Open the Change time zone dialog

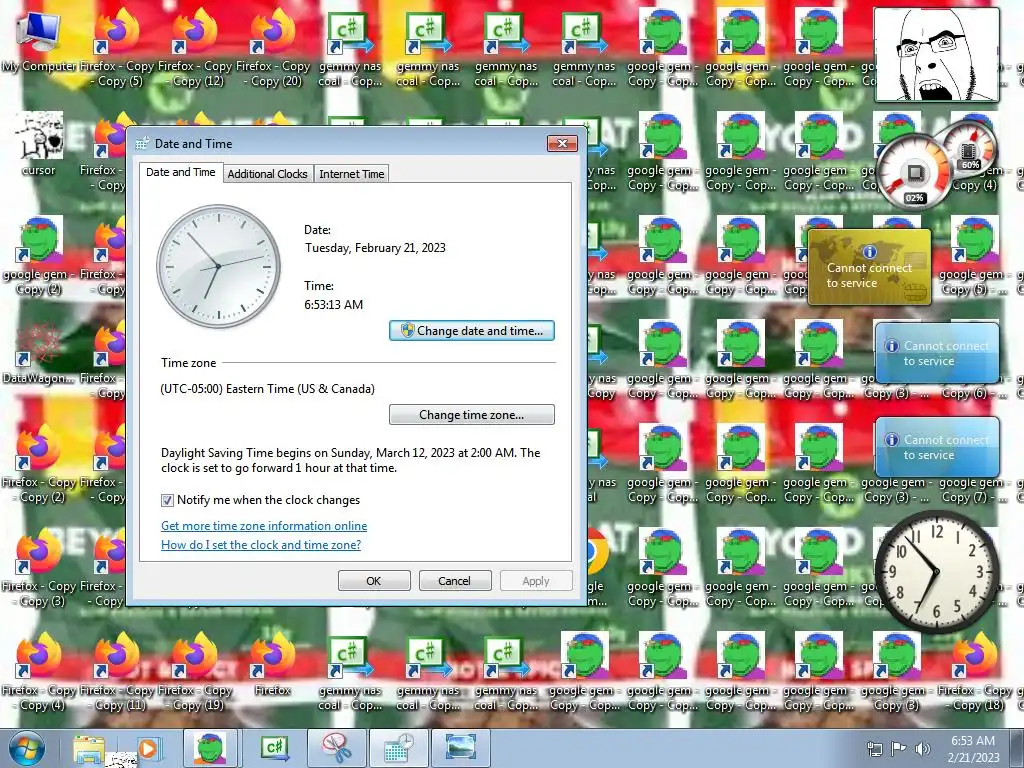[472, 415]
